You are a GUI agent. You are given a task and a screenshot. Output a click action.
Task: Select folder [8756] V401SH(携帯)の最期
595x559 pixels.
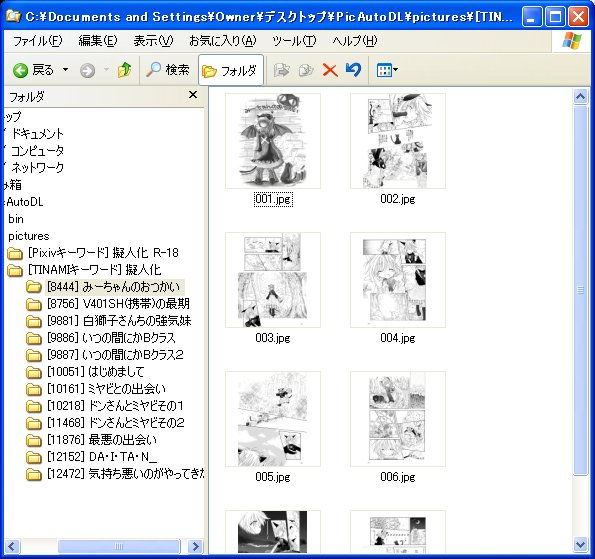click(x=118, y=304)
